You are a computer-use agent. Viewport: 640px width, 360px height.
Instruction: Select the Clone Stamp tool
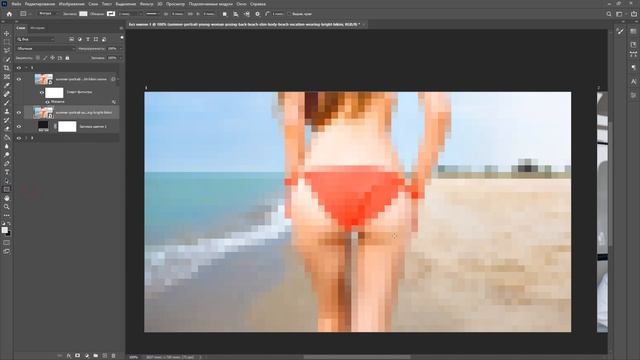click(x=7, y=111)
